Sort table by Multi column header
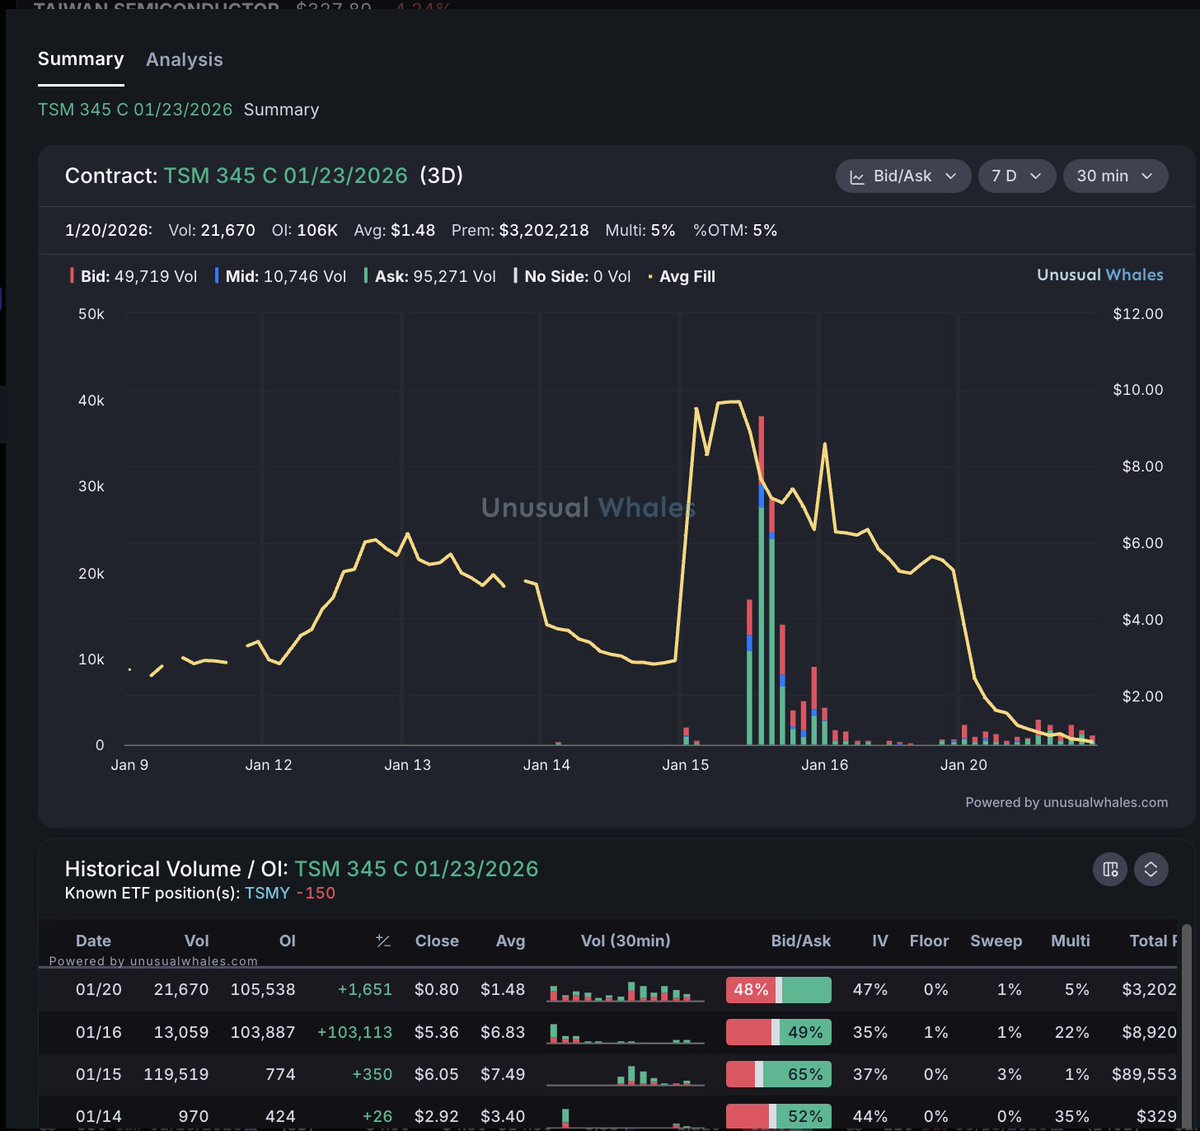This screenshot has width=1200, height=1131. coord(1070,941)
